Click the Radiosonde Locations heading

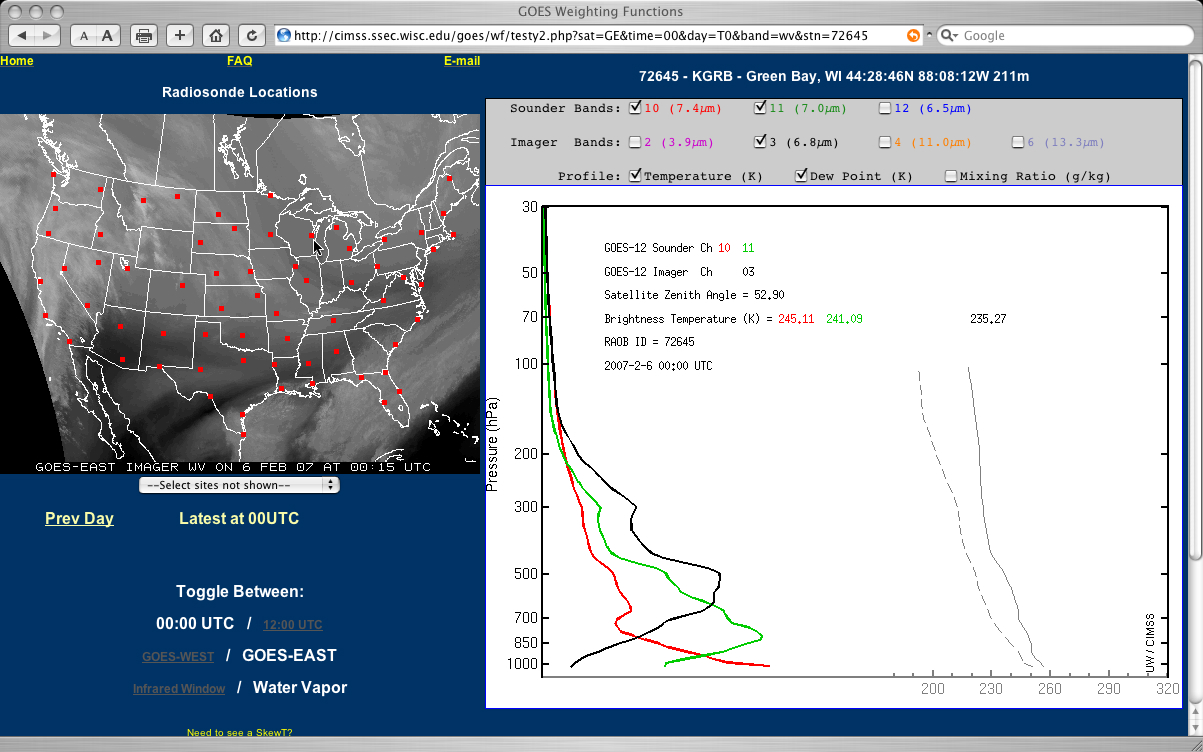[239, 92]
